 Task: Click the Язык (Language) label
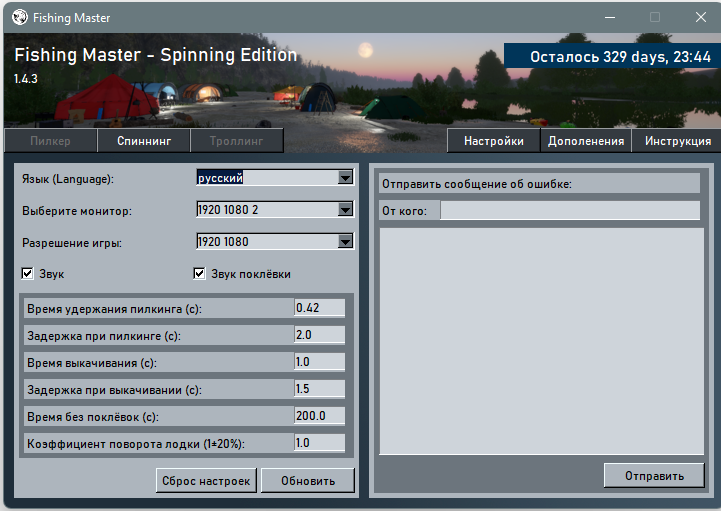(x=68, y=179)
